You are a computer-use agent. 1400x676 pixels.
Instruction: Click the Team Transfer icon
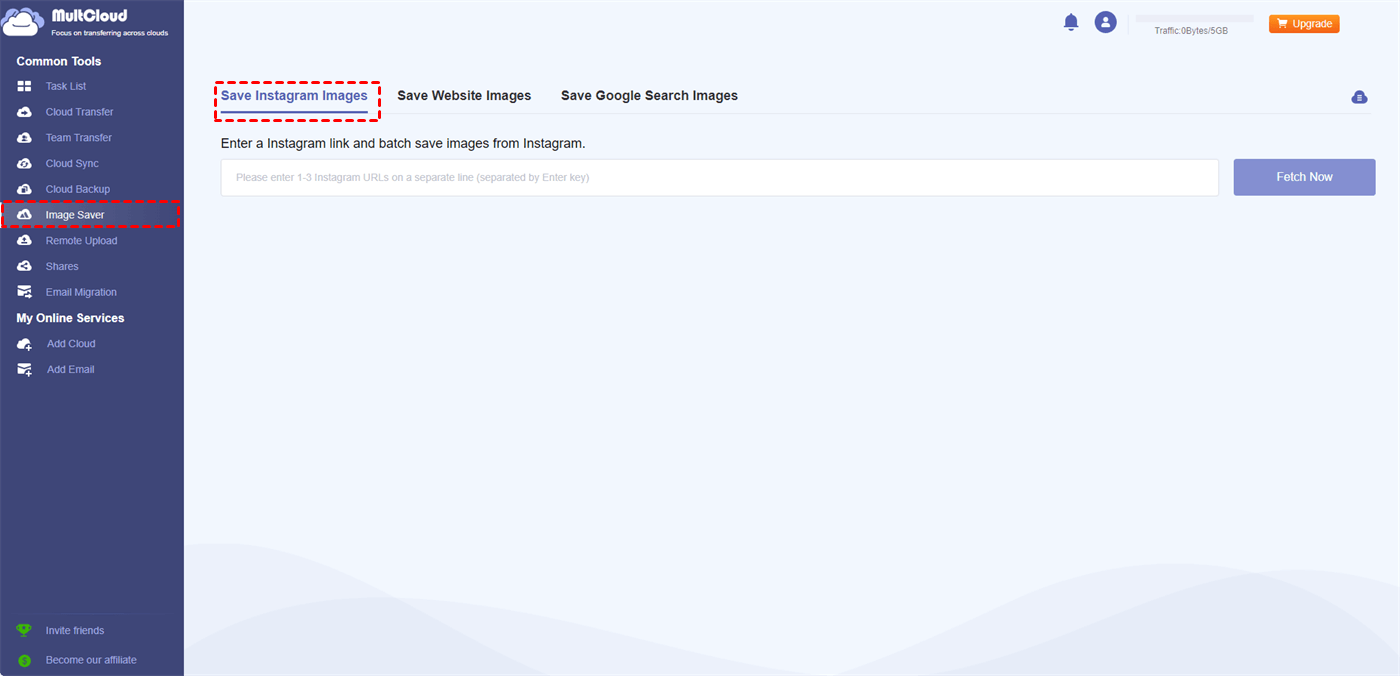(24, 138)
